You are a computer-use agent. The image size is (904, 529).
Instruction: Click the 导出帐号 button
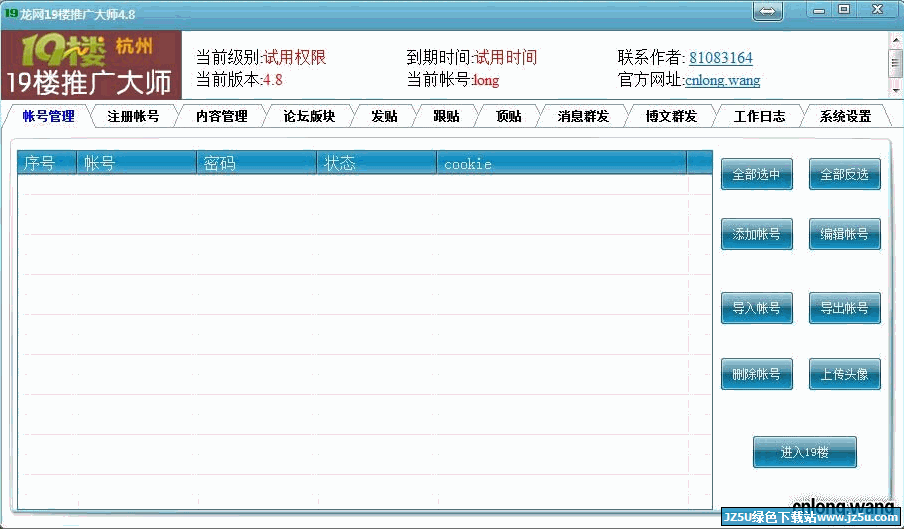coord(845,308)
